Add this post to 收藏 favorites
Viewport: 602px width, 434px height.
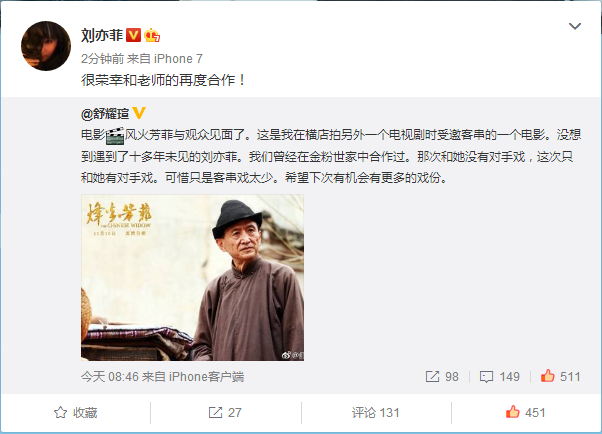click(x=76, y=412)
